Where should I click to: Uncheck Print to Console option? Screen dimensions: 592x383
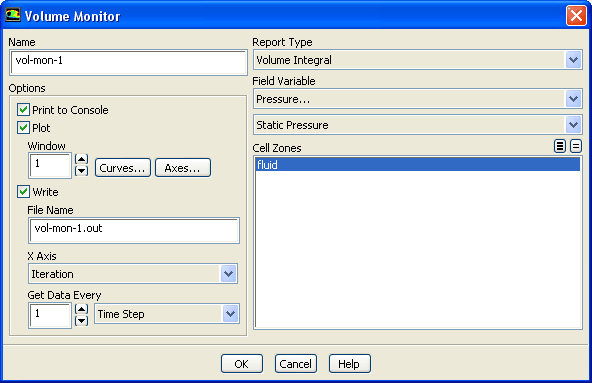pos(23,110)
